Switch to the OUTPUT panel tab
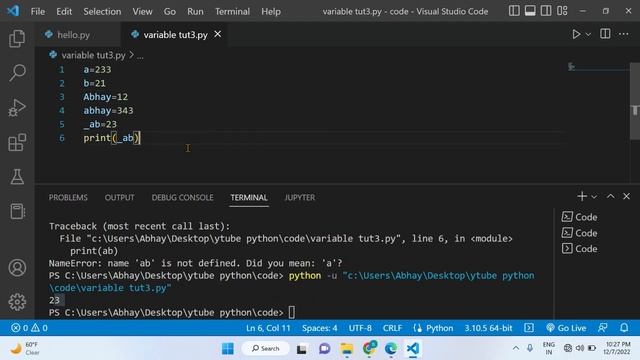The height and width of the screenshot is (360, 640). coord(119,198)
